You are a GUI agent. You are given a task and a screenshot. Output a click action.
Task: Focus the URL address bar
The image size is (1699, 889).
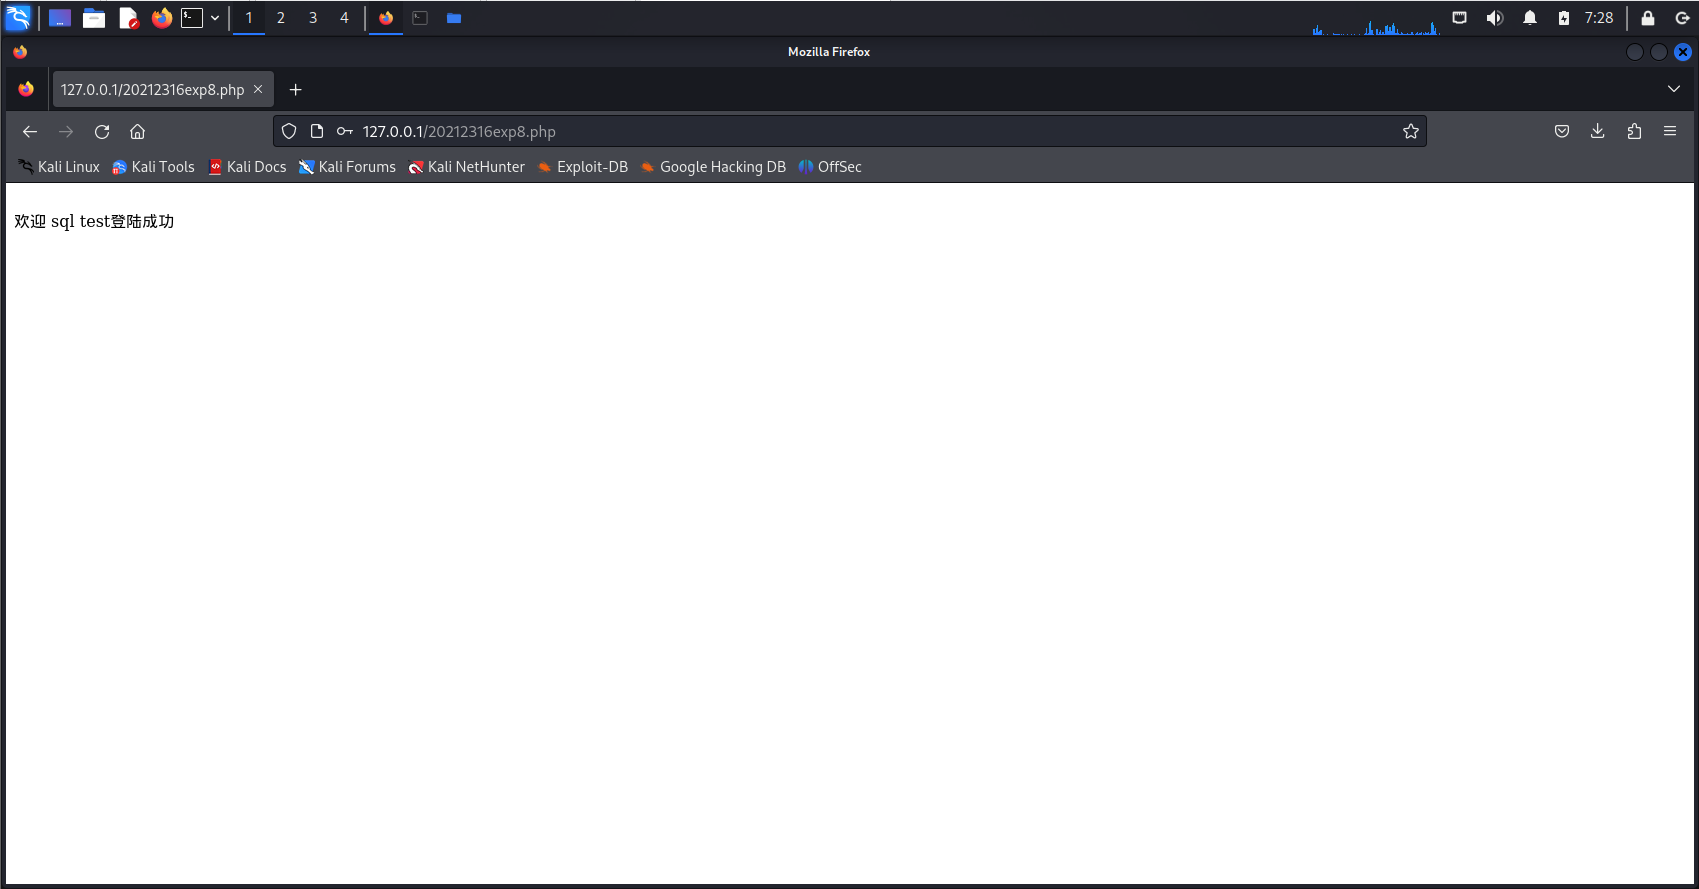pyautogui.click(x=850, y=131)
